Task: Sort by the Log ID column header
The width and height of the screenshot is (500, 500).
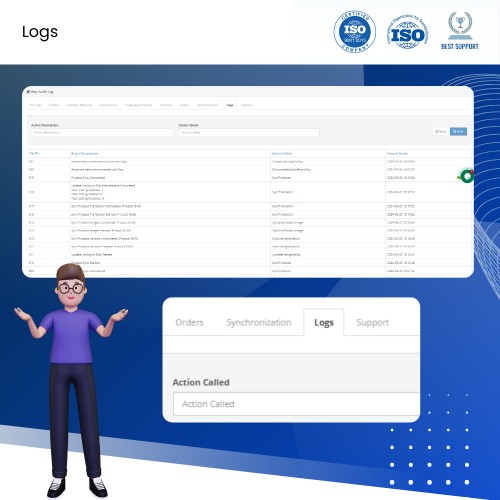Action: pyautogui.click(x=34, y=154)
